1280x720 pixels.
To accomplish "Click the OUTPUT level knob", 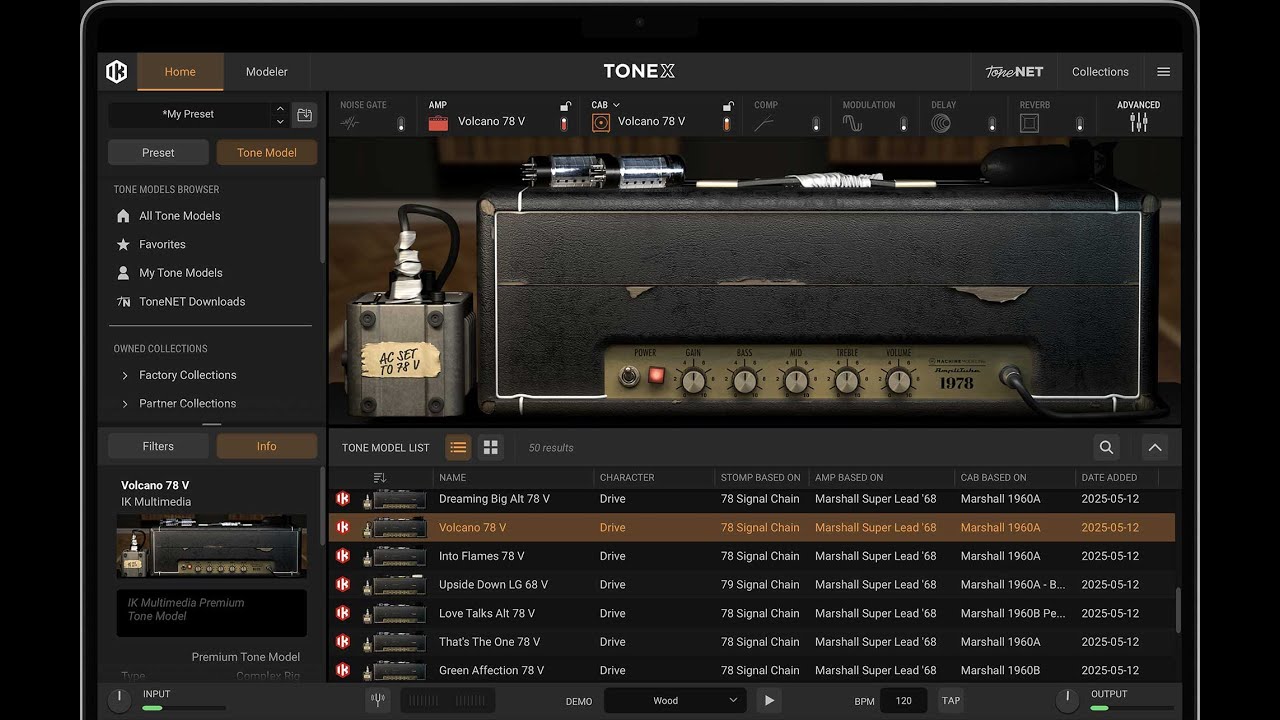I will pyautogui.click(x=1067, y=700).
